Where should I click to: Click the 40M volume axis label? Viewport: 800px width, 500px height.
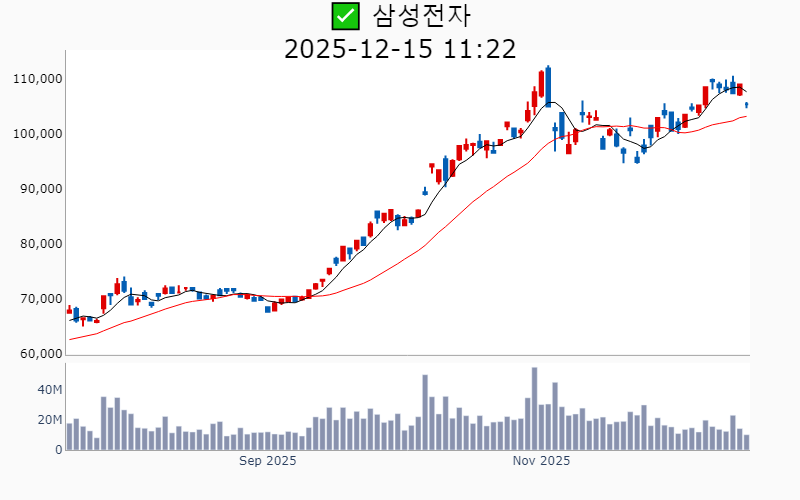pyautogui.click(x=50, y=390)
